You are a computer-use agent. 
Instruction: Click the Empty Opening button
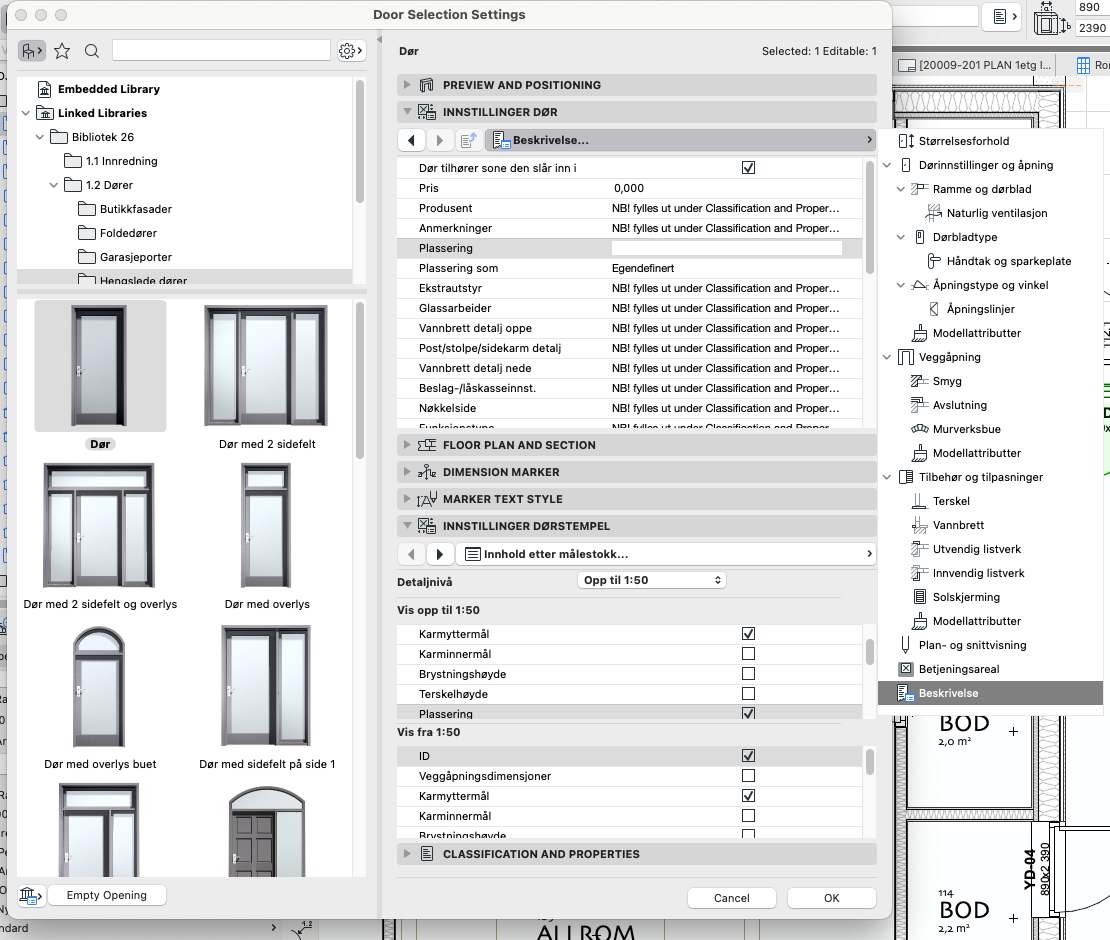pos(106,895)
